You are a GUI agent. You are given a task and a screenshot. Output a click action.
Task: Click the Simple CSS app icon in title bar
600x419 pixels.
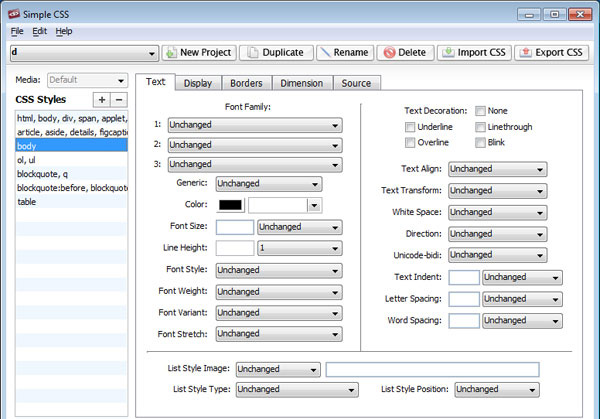14,14
